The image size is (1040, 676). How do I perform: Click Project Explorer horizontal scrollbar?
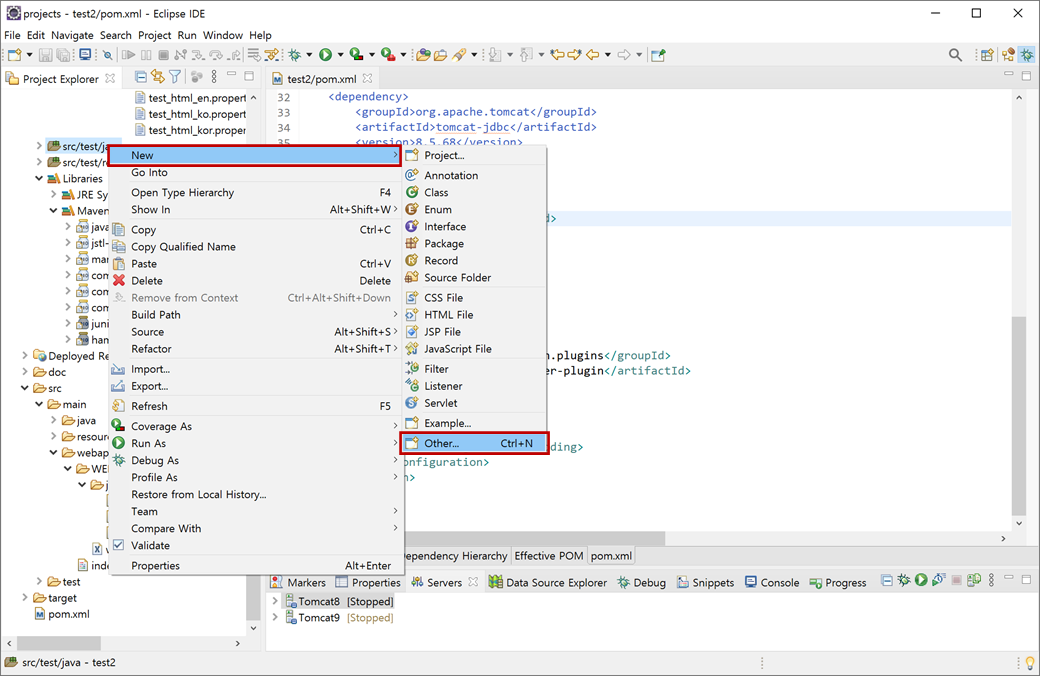pyautogui.click(x=58, y=643)
